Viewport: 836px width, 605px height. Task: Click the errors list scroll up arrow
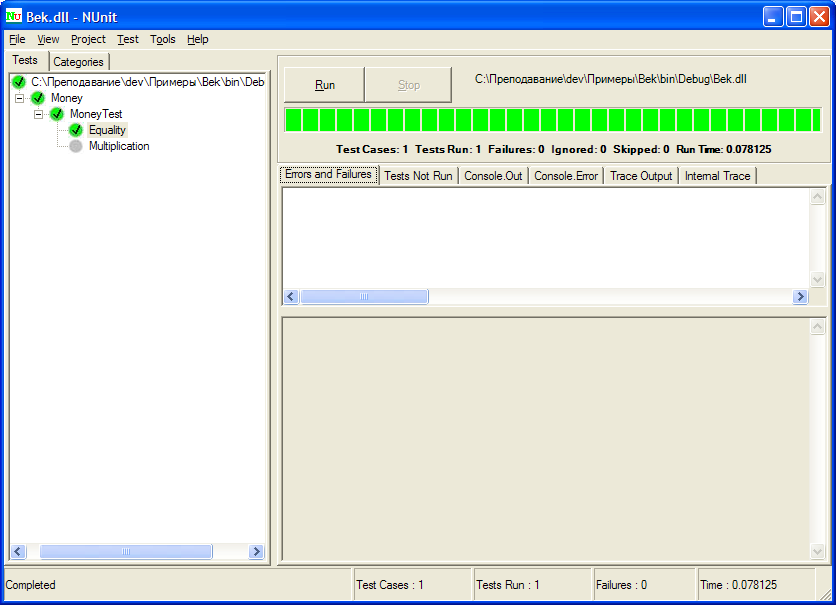coord(817,197)
